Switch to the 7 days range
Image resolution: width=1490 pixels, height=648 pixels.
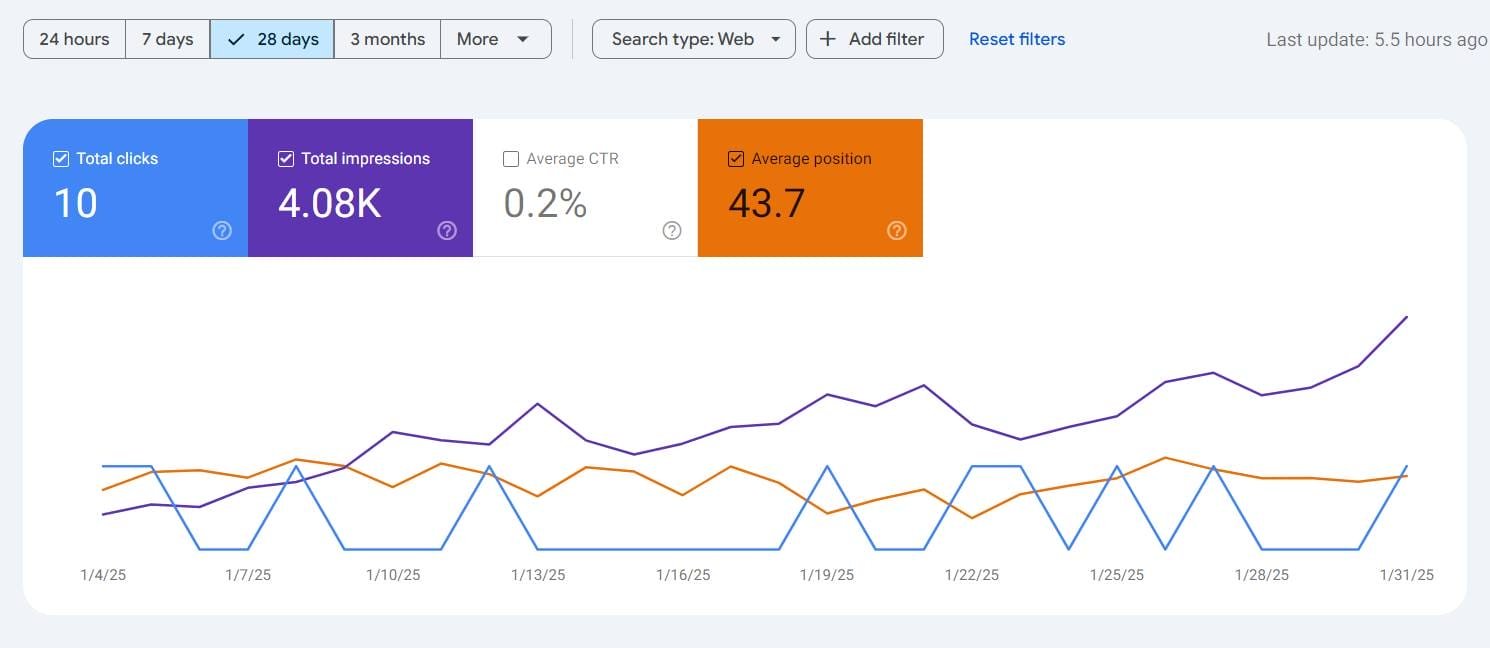[167, 39]
